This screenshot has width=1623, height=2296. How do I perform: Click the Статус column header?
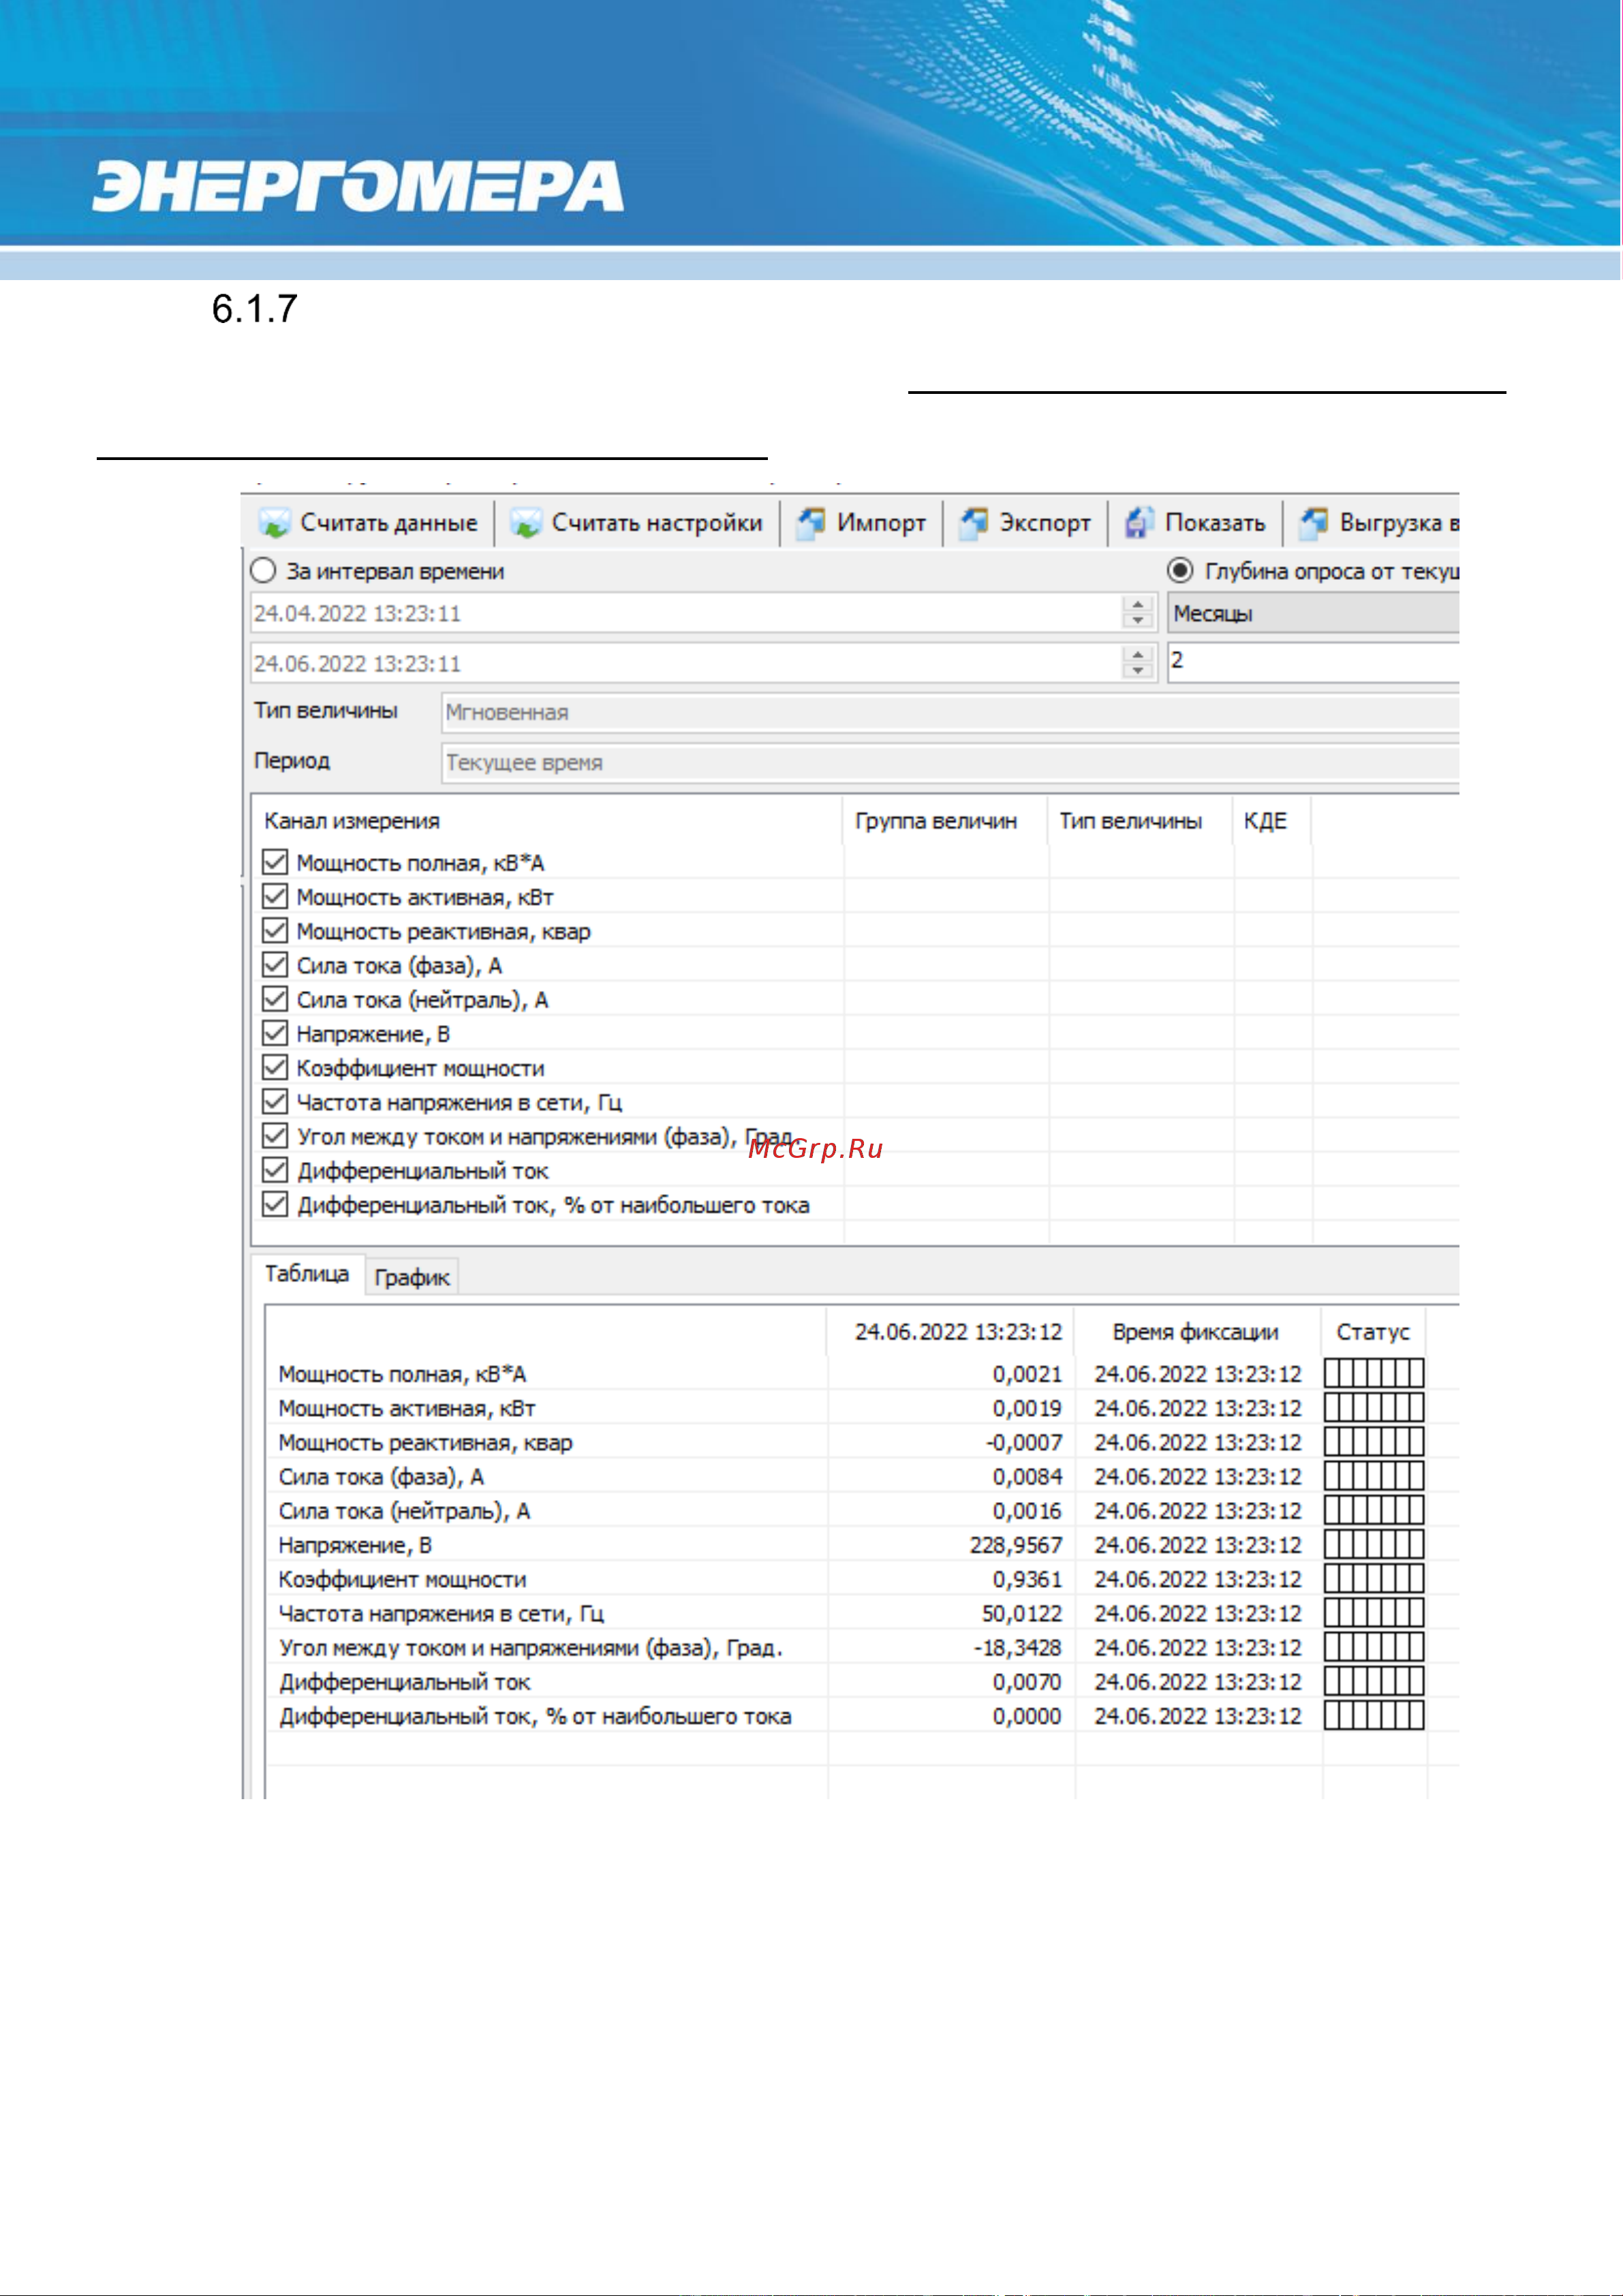1373,1332
